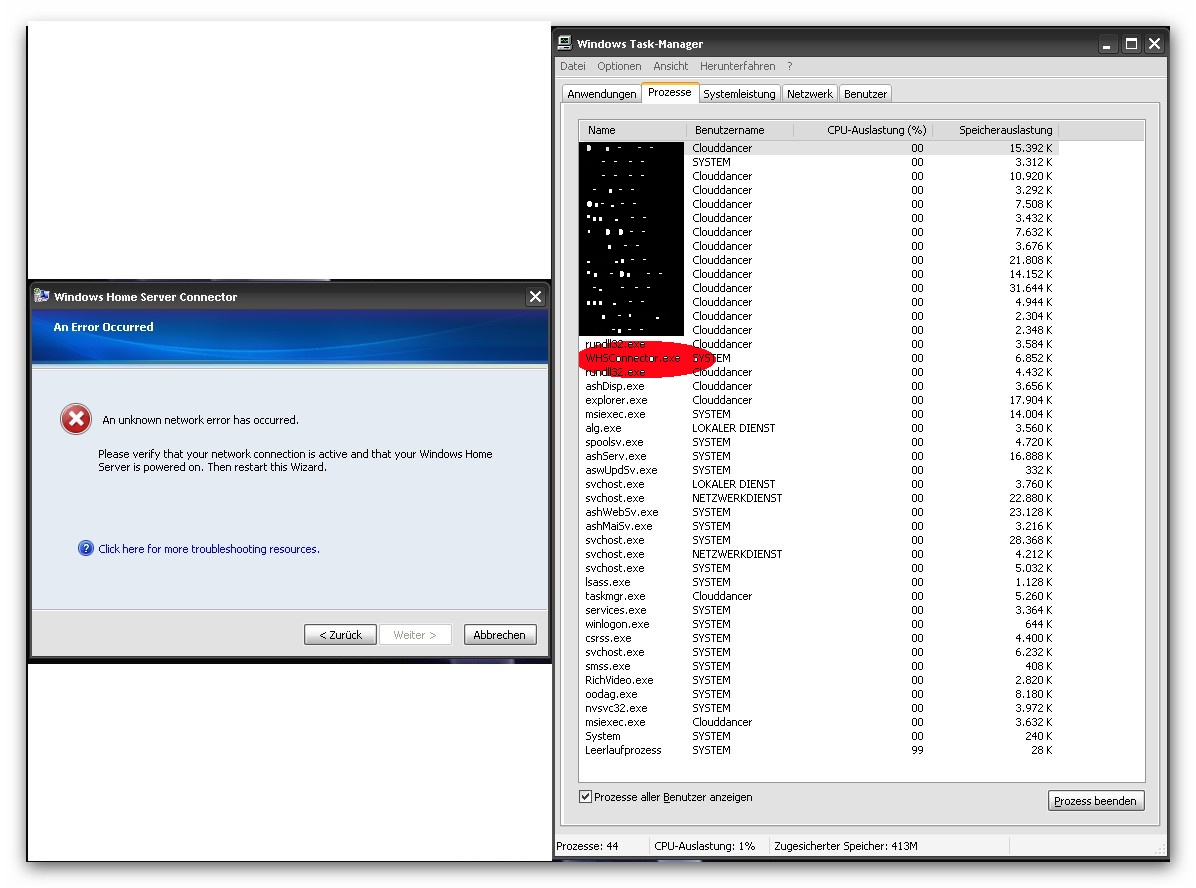Click the 'CPU-Auslastung: 1%' status entry
The width and height of the screenshot is (1196, 888).
[x=705, y=846]
